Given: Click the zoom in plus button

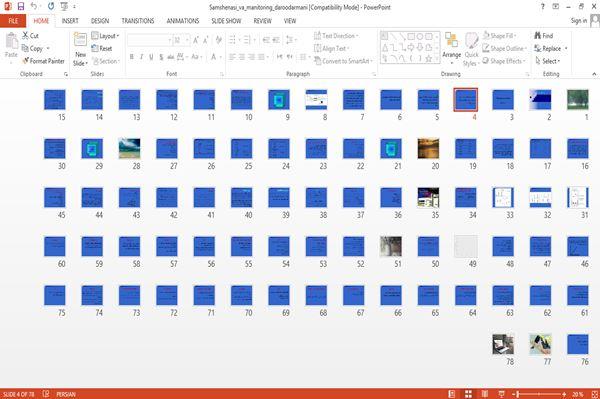Looking at the screenshot, I should click(564, 394).
